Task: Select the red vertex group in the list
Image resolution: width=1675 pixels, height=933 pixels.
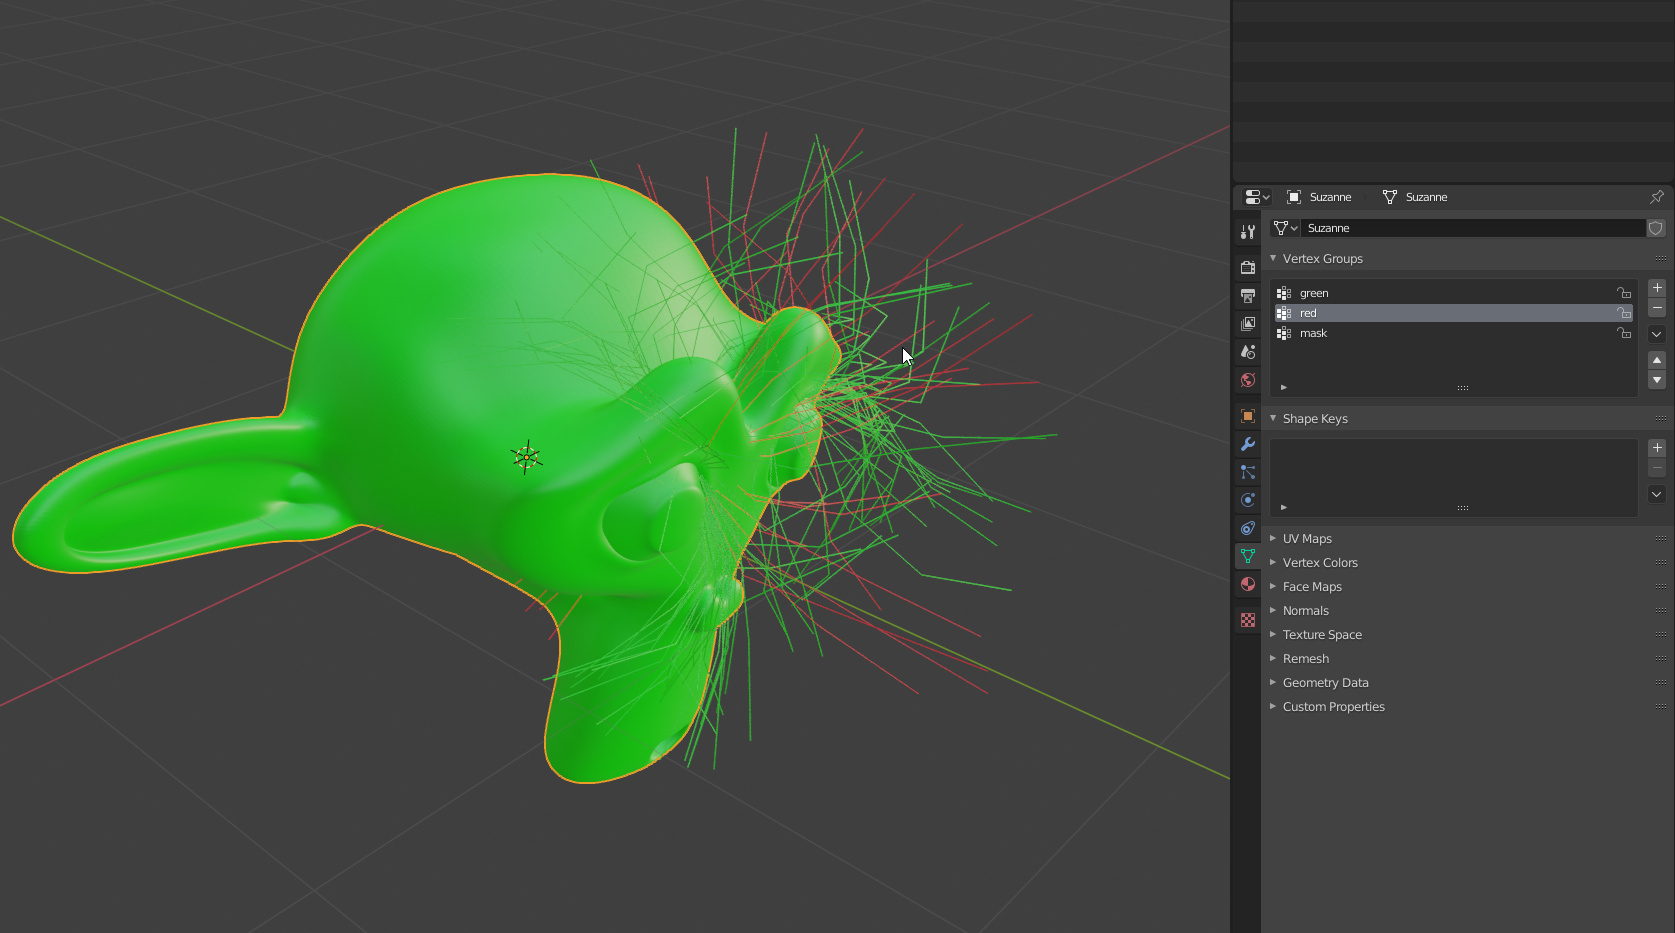Action: pos(1400,313)
